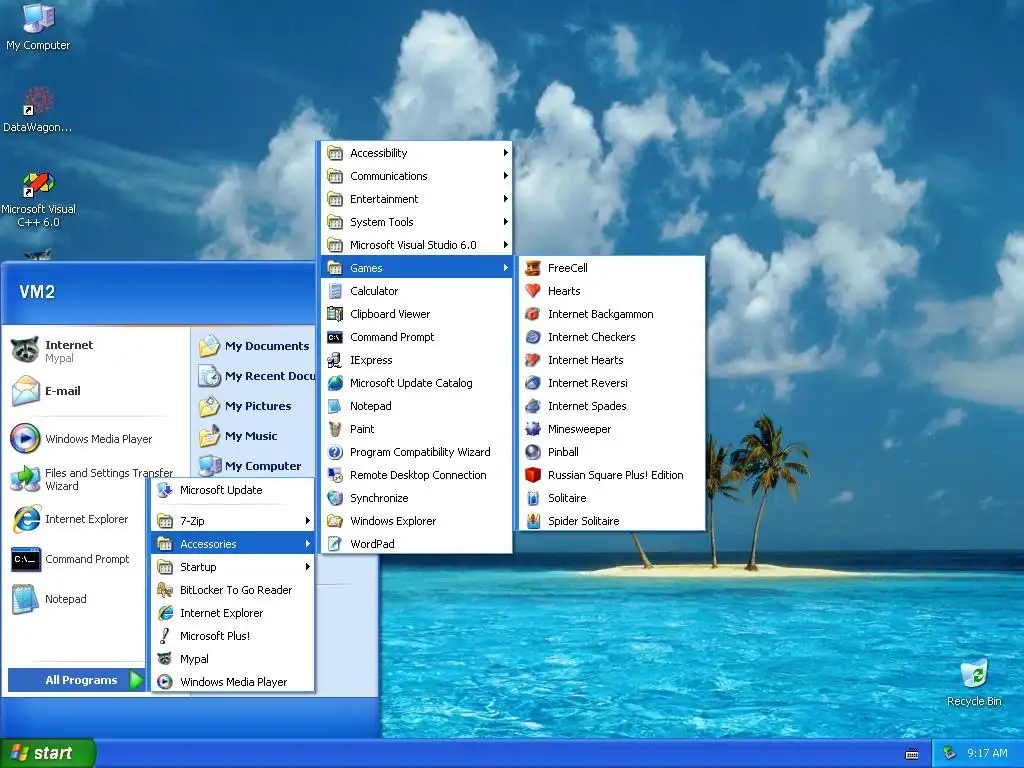Expand System Tools submenu arrow
The width and height of the screenshot is (1024, 768).
coord(505,222)
